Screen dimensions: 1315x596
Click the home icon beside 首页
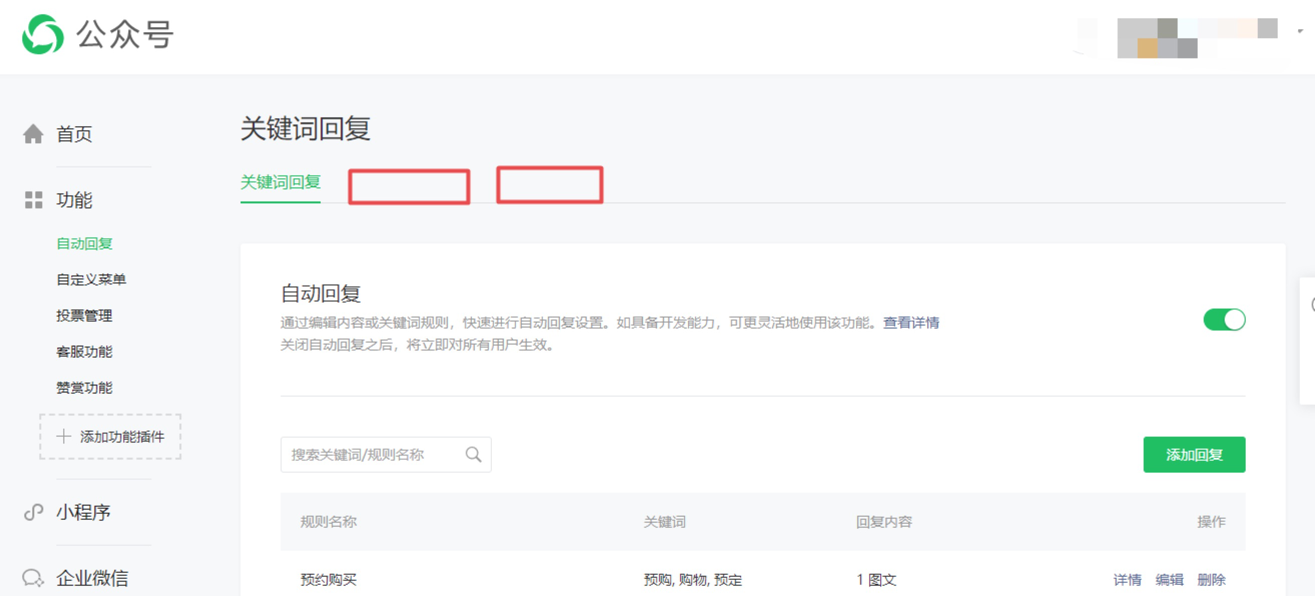(x=33, y=134)
